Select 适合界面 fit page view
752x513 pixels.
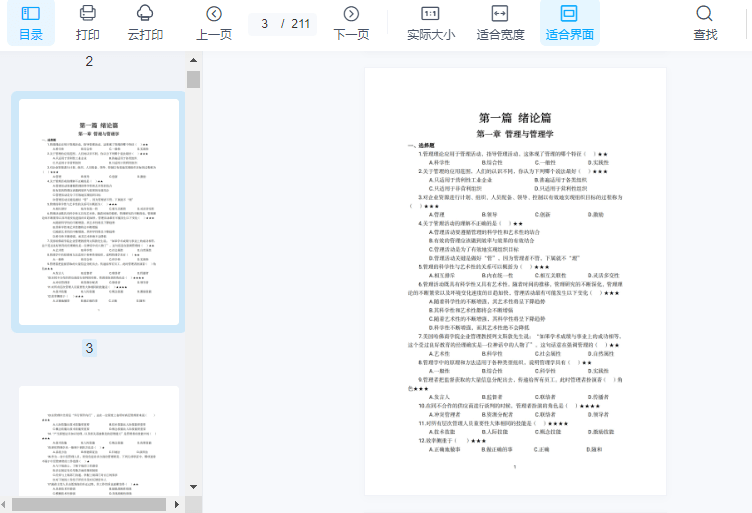point(570,23)
